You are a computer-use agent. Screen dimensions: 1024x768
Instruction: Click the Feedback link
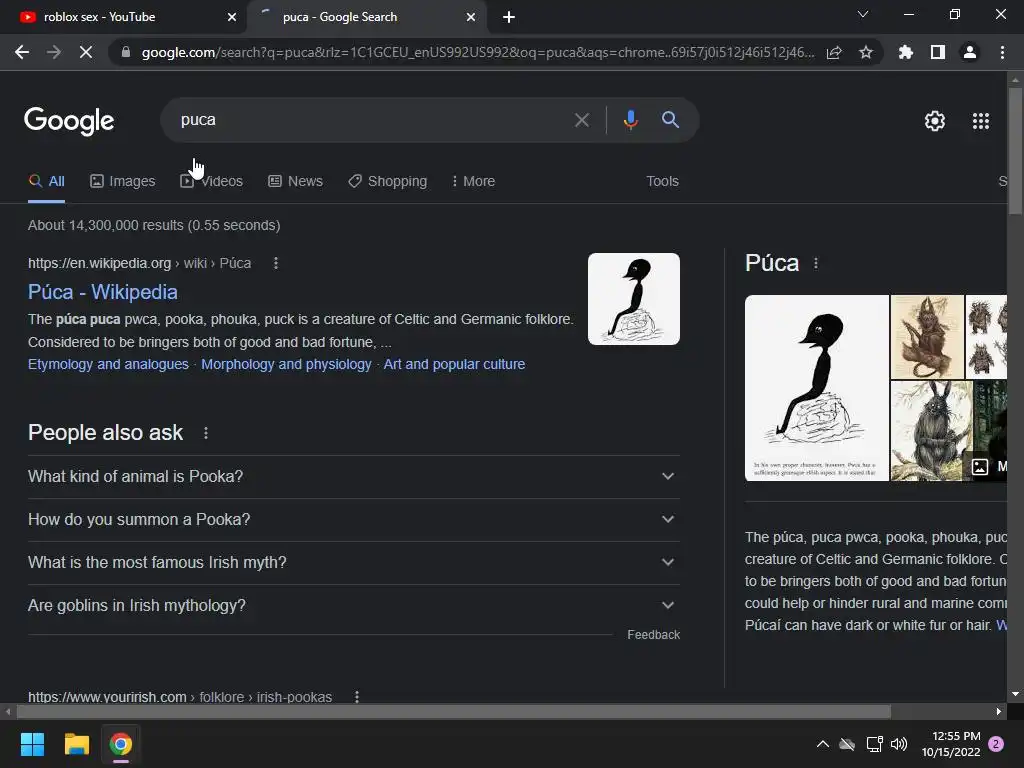pyautogui.click(x=653, y=635)
